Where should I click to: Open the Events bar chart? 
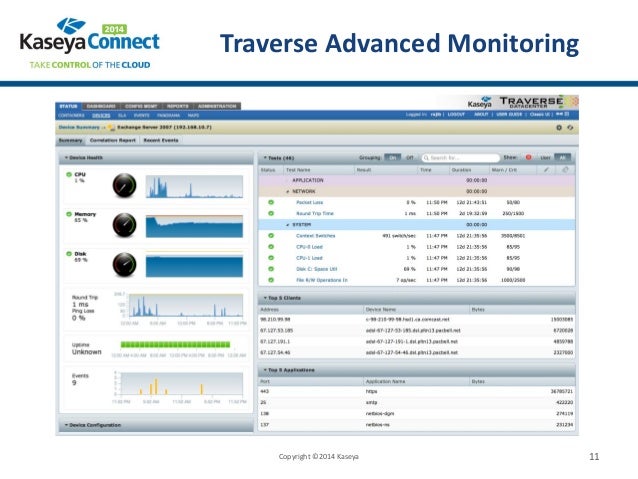(x=181, y=383)
